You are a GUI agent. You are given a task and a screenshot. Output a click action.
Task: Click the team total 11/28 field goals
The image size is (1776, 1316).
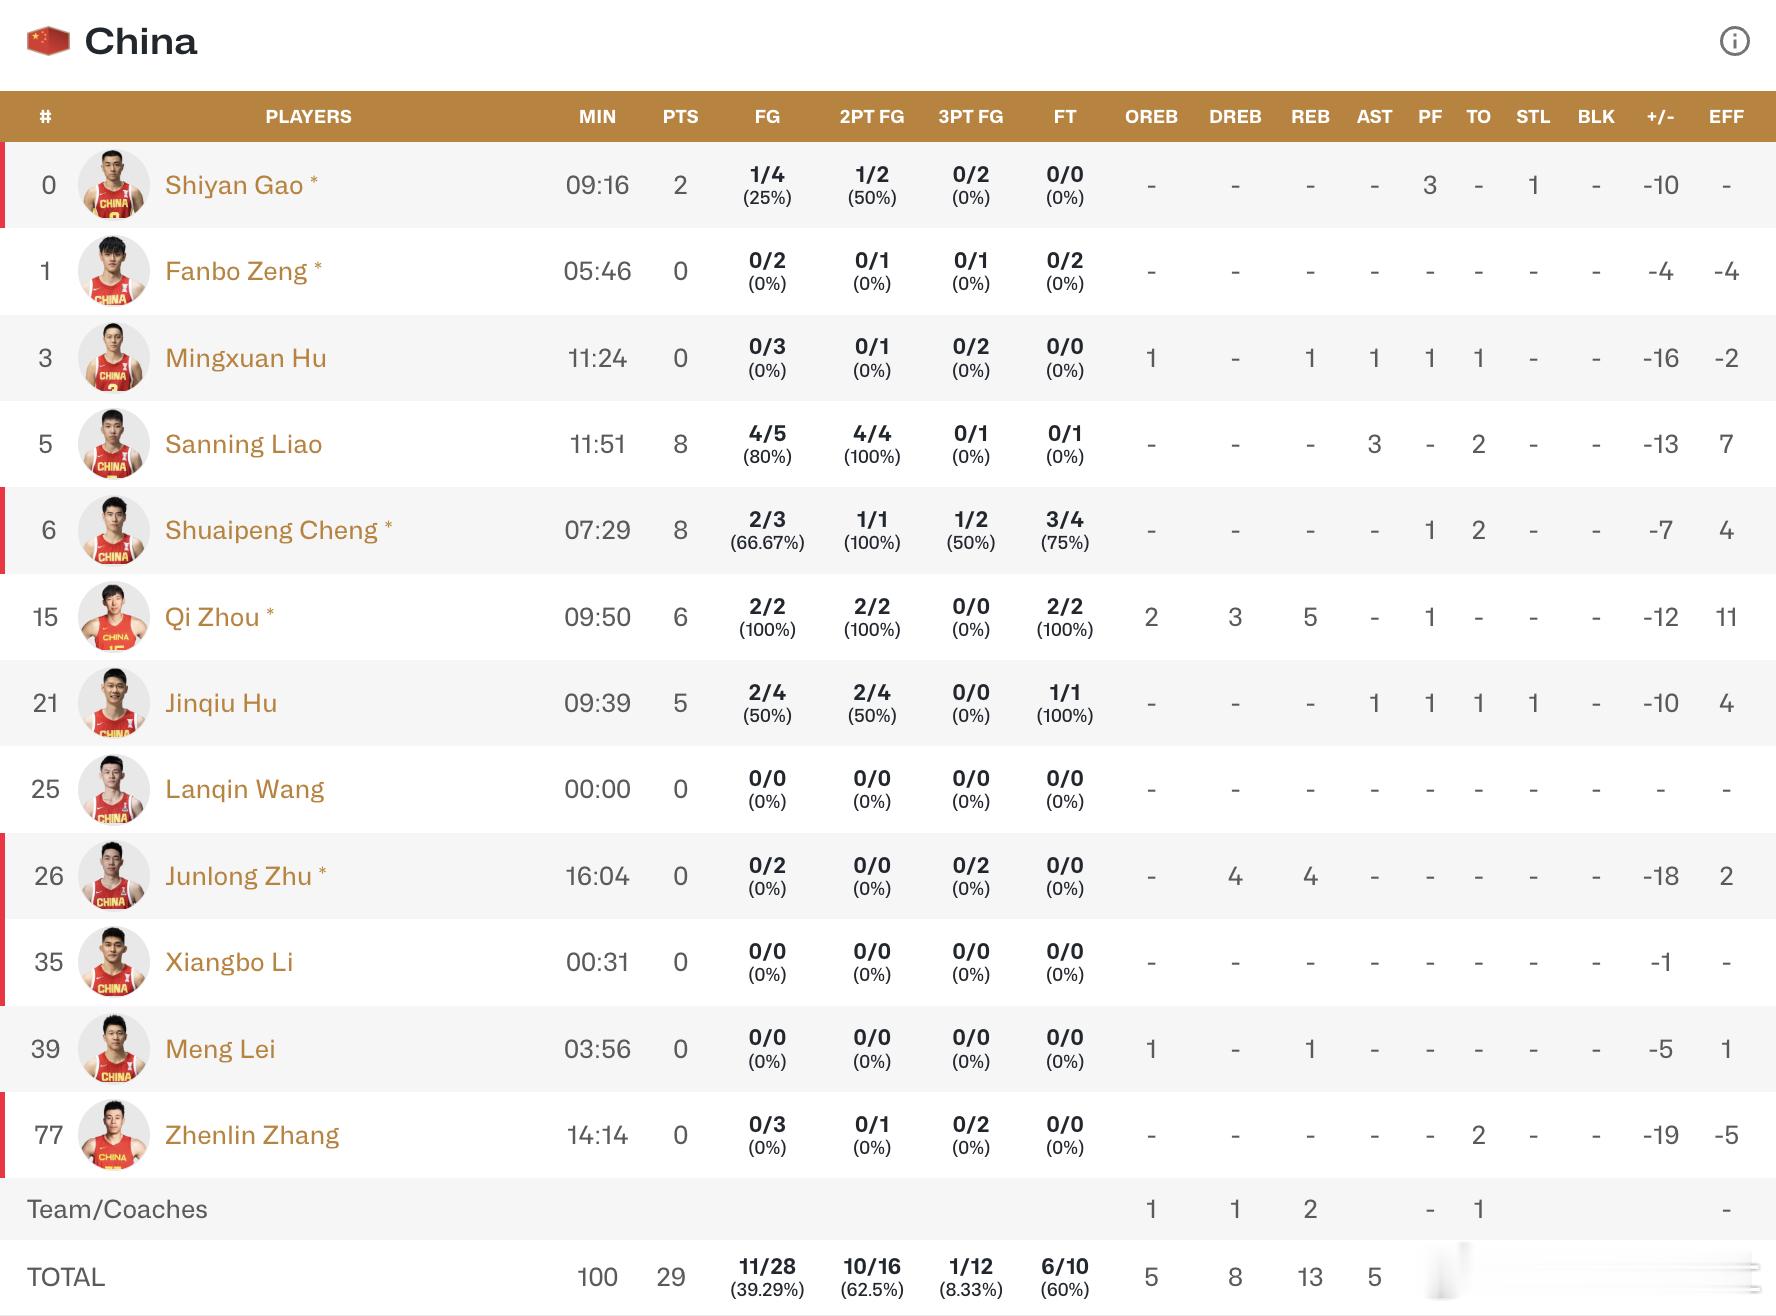(767, 1266)
